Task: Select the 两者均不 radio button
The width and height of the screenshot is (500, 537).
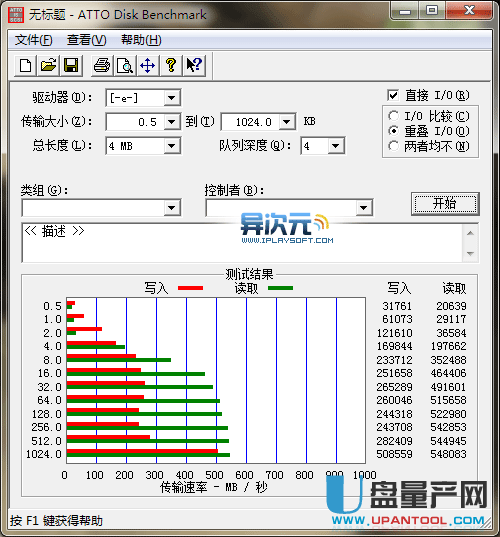Action: [393, 146]
